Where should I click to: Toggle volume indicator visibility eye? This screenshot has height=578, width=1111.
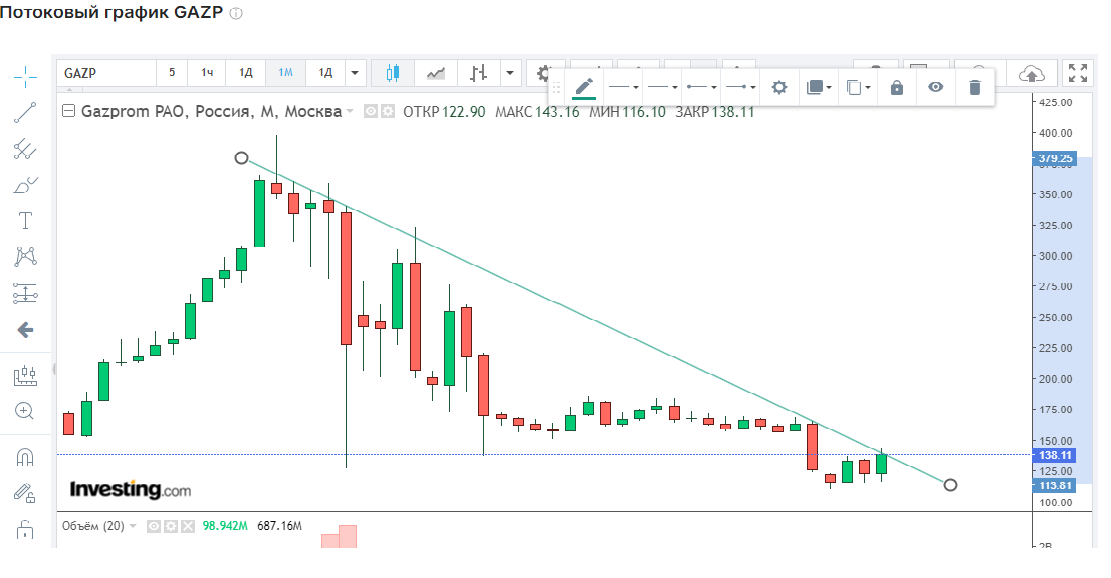[x=154, y=526]
